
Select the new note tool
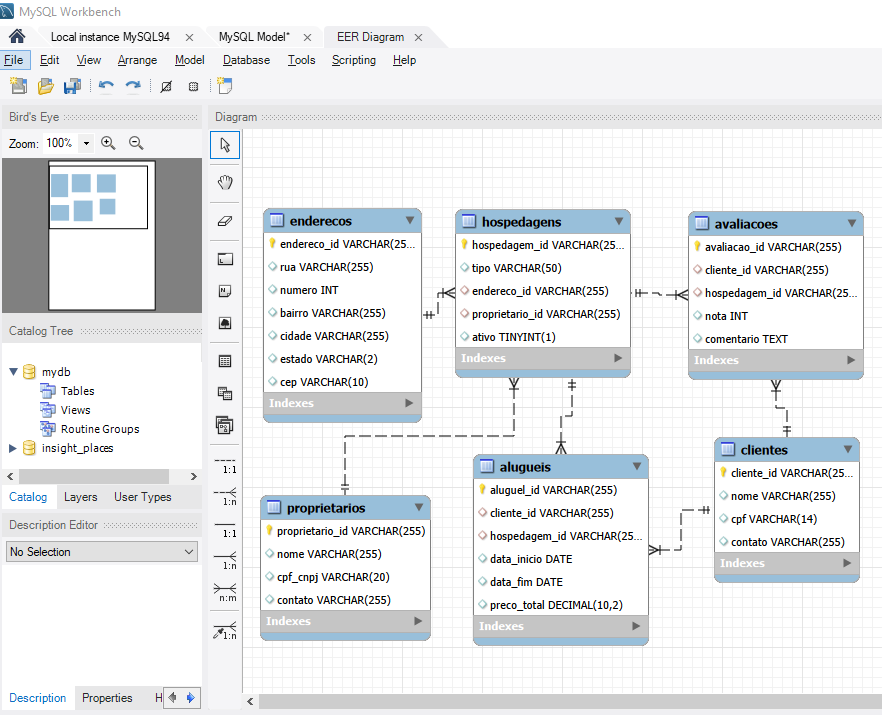coord(225,291)
